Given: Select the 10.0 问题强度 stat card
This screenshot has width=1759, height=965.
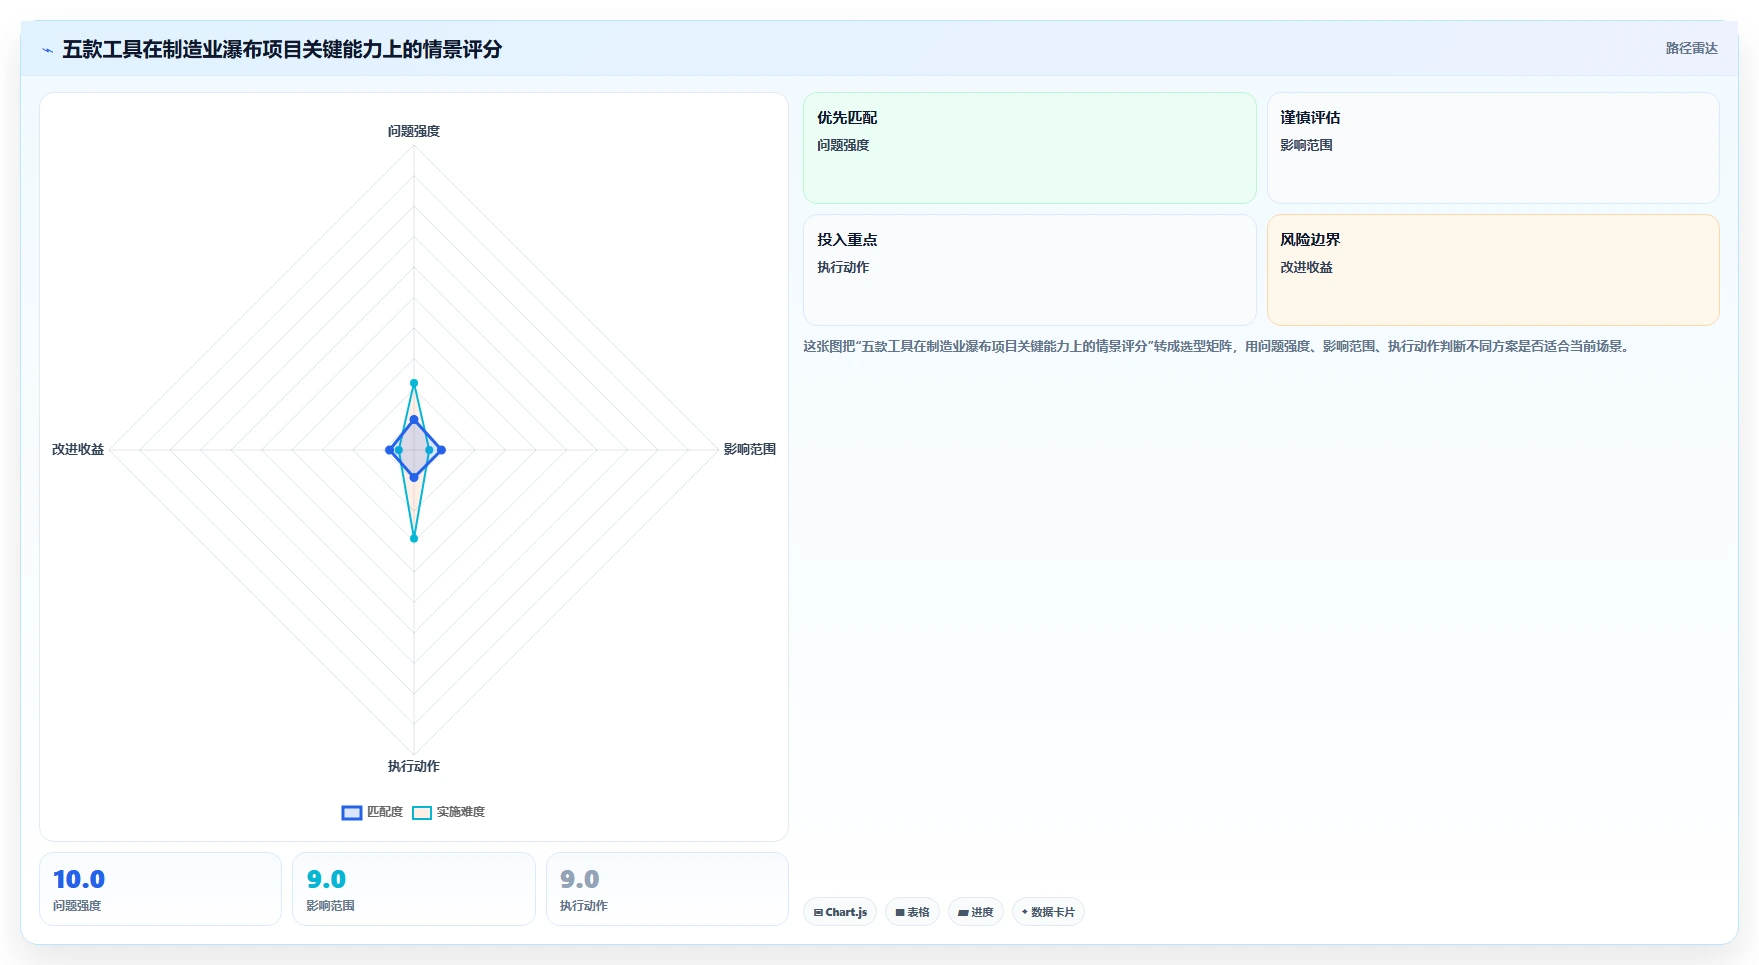Looking at the screenshot, I should click(x=160, y=889).
